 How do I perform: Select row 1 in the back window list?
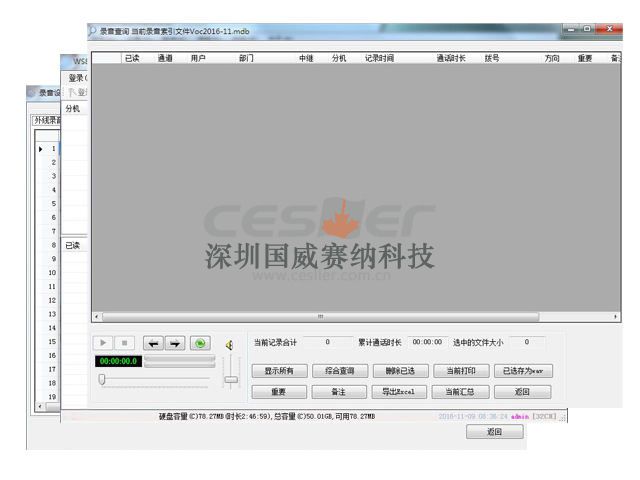point(48,149)
